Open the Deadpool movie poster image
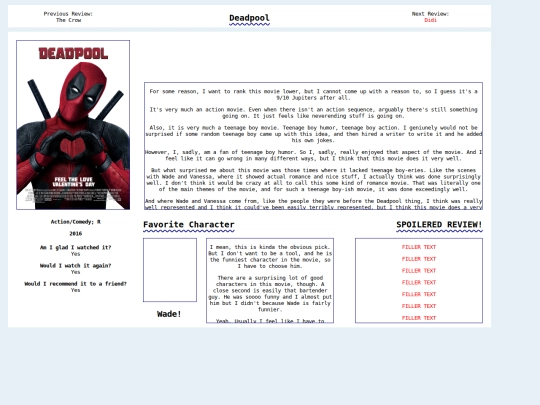This screenshot has width=540, height=405. [x=73, y=125]
